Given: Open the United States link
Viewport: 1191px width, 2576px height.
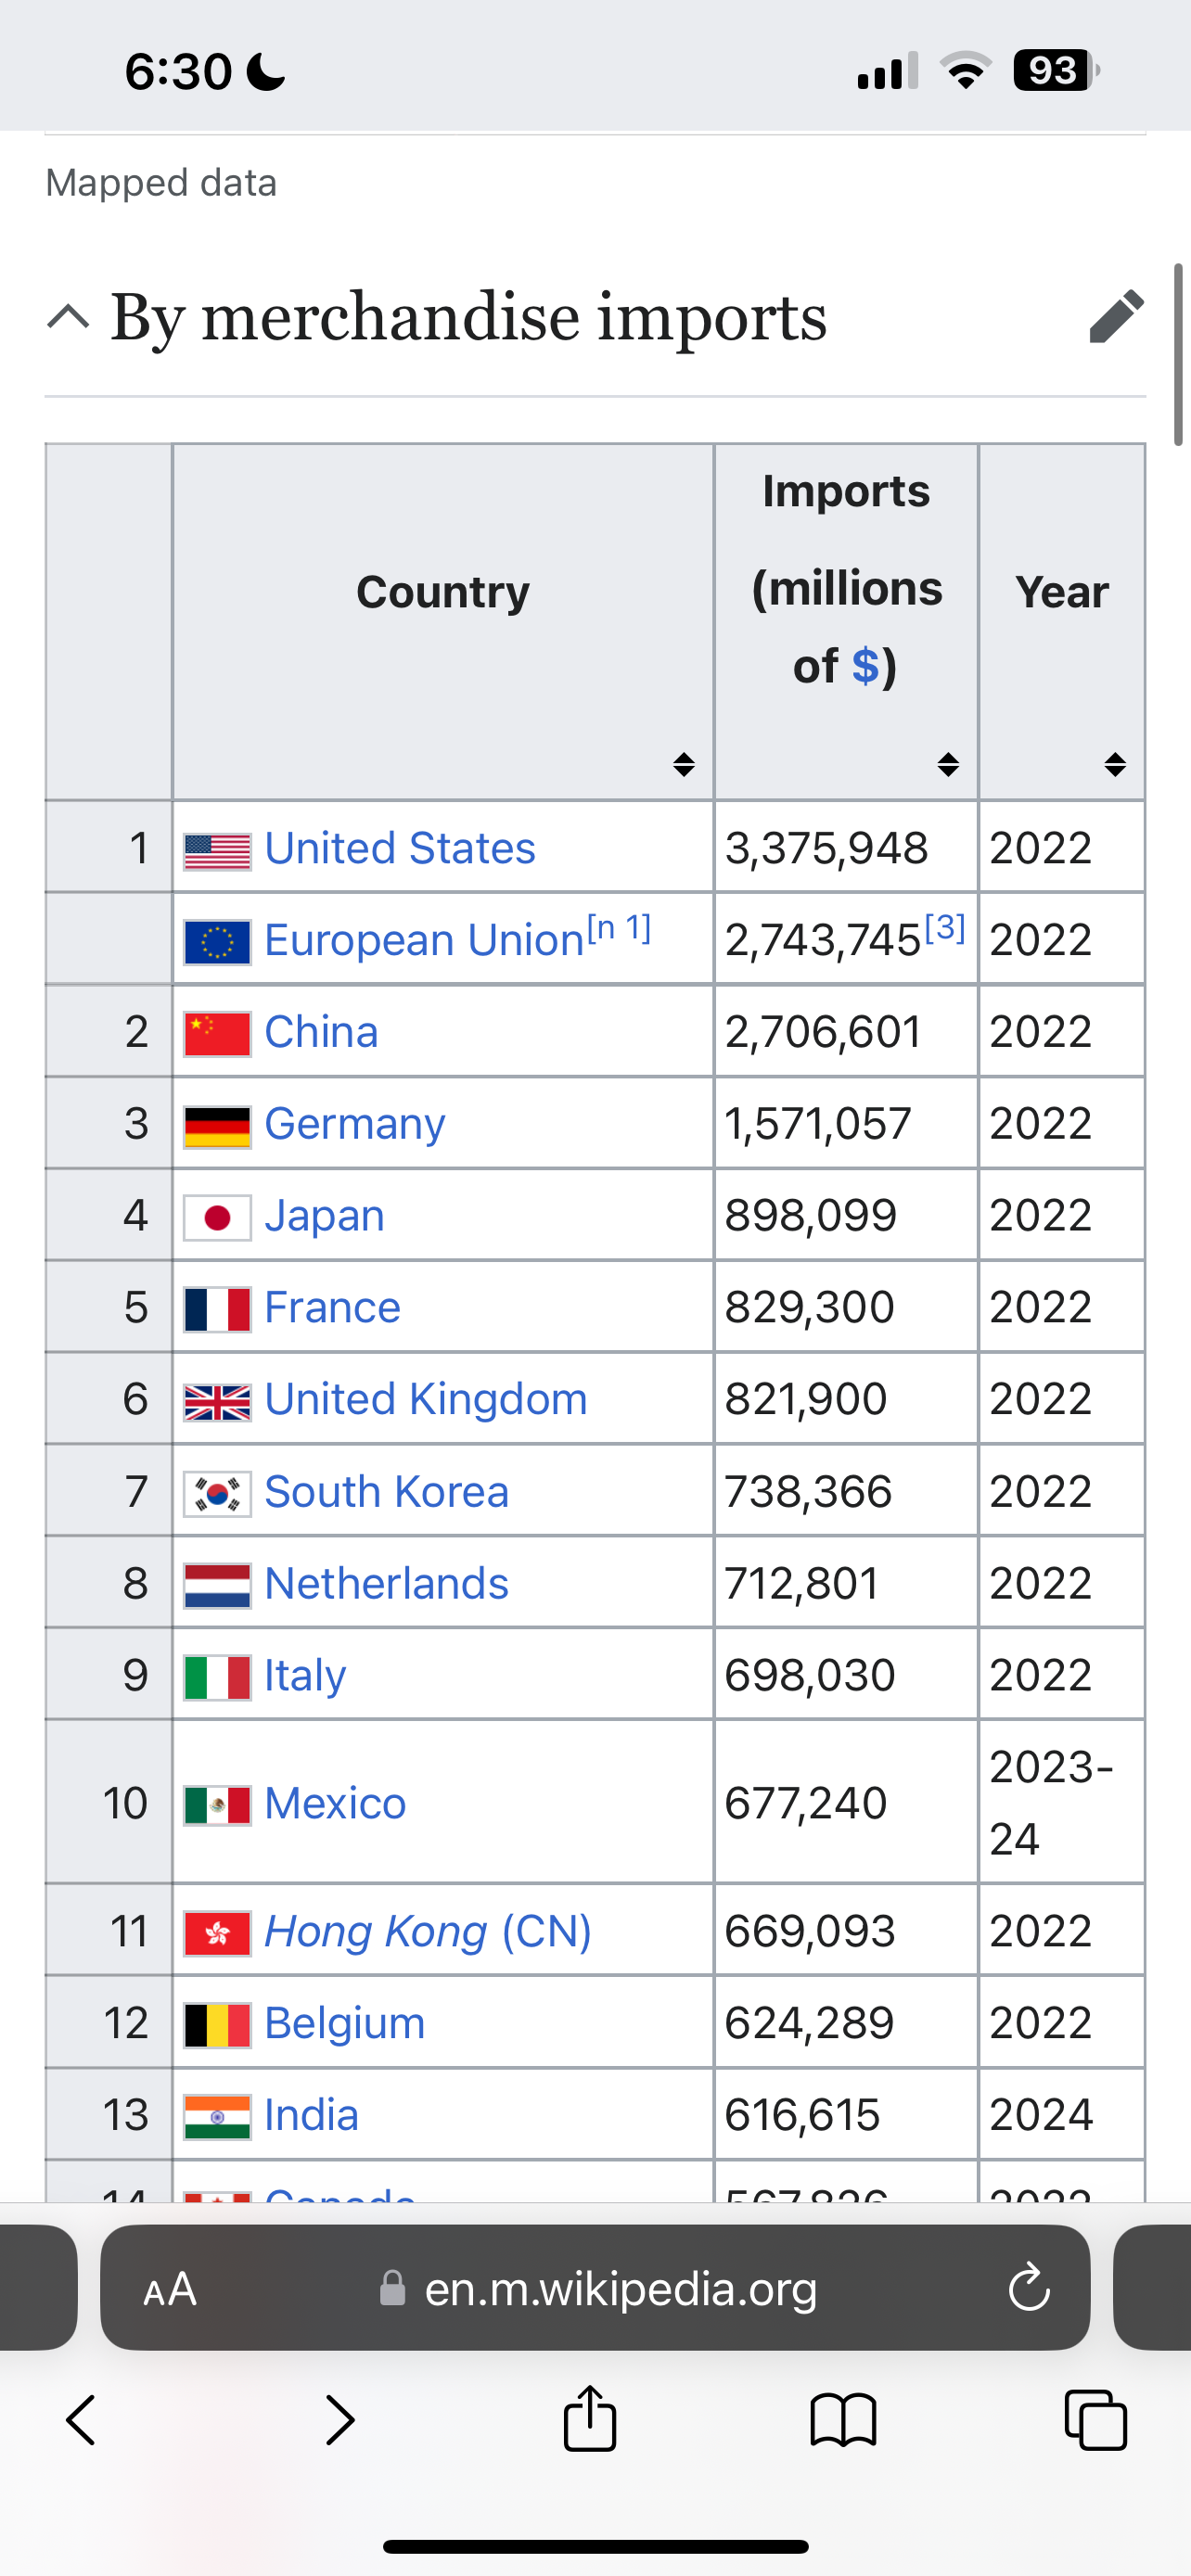Looking at the screenshot, I should (400, 848).
